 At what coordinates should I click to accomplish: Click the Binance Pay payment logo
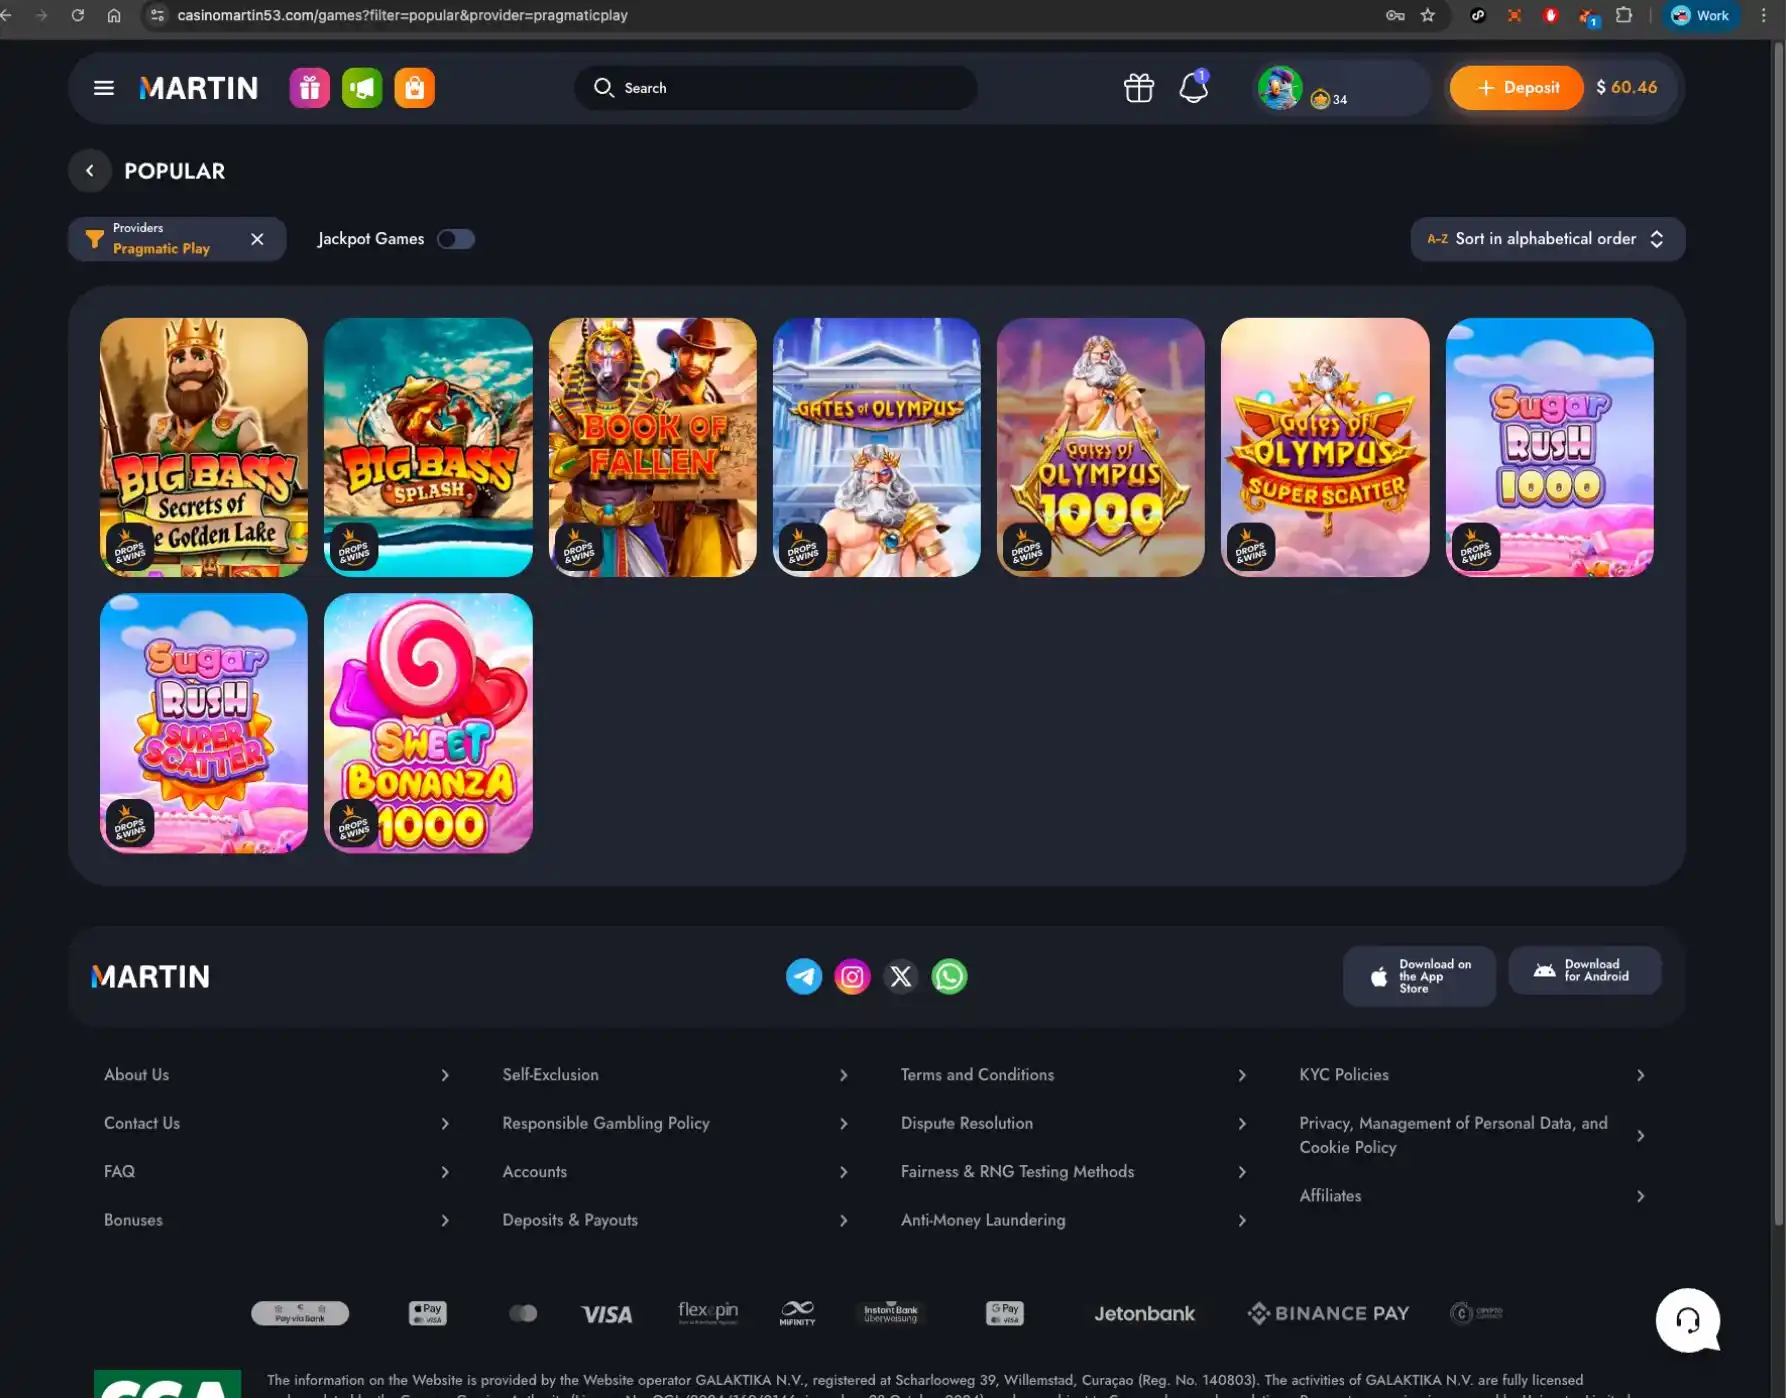pos(1328,1313)
